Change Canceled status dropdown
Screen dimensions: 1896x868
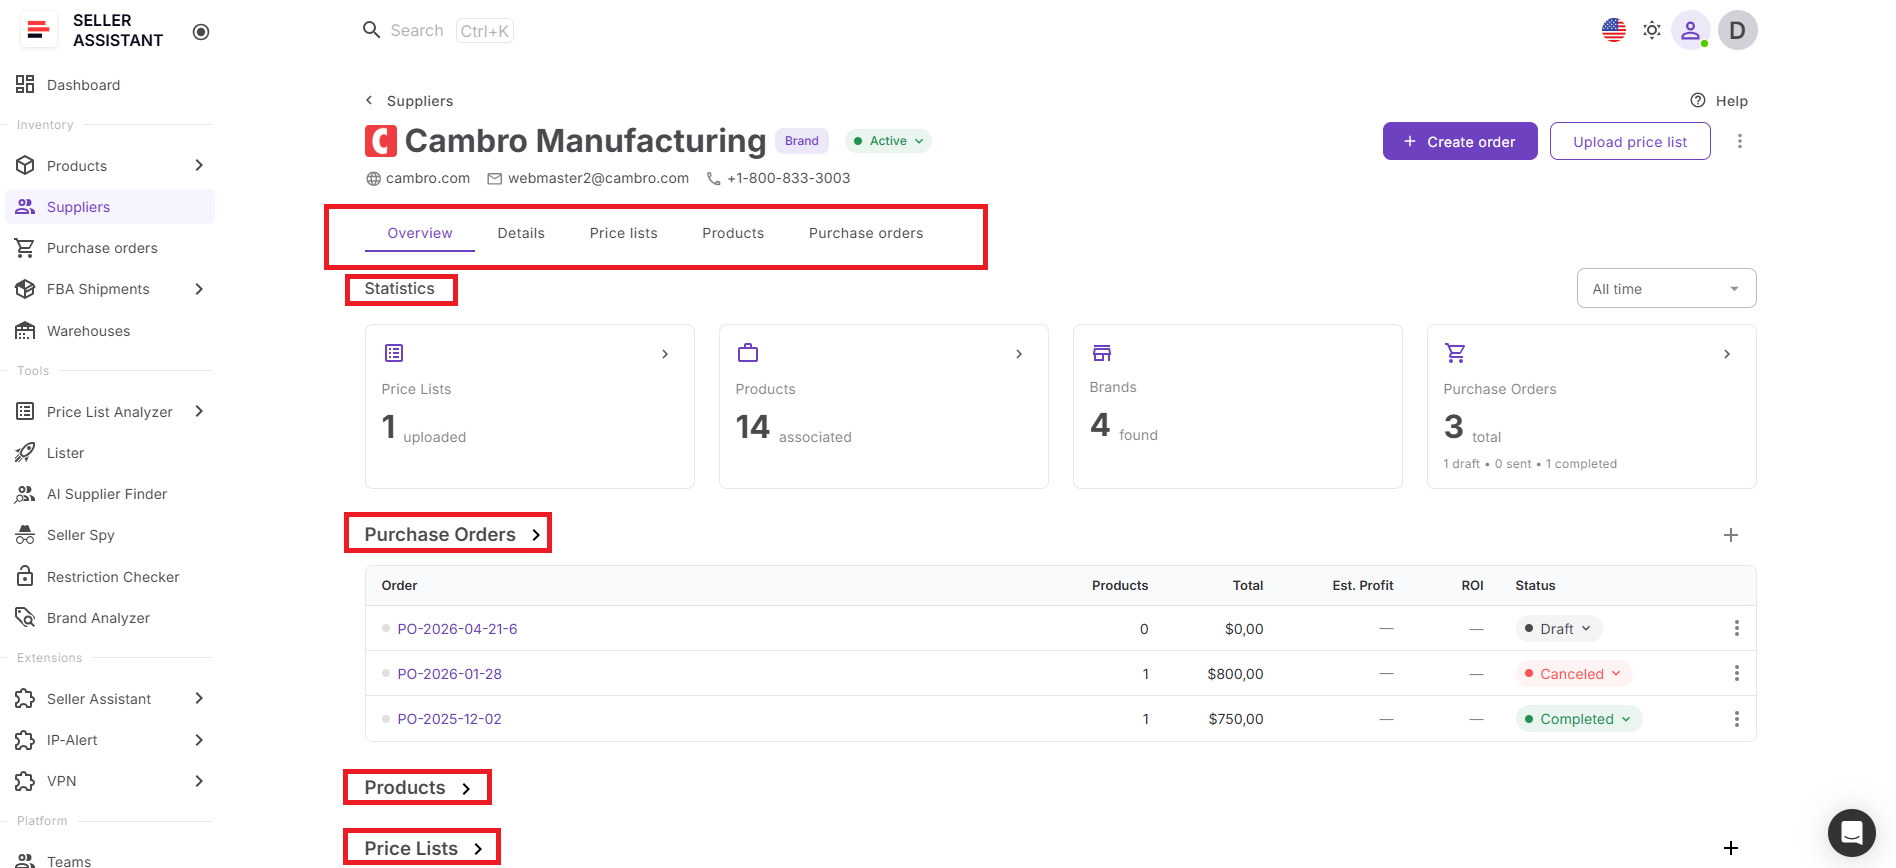coord(1574,673)
